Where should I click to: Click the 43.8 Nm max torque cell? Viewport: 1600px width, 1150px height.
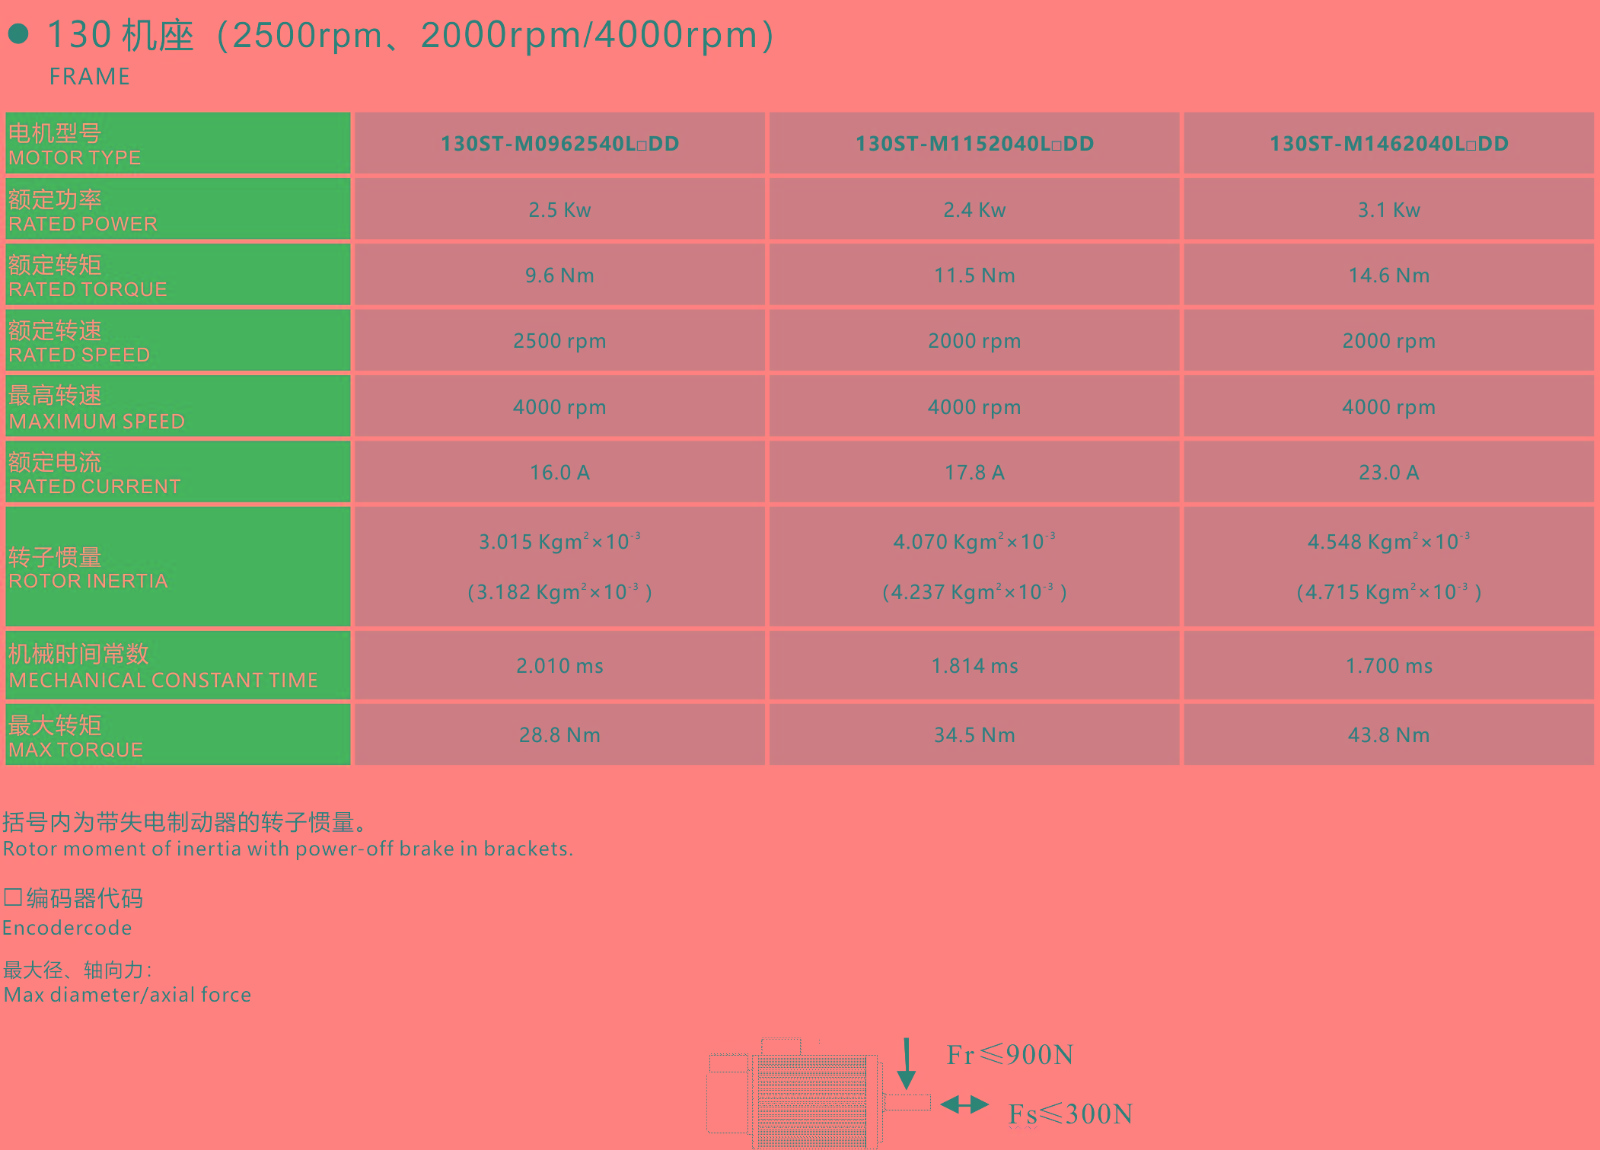click(x=1388, y=735)
